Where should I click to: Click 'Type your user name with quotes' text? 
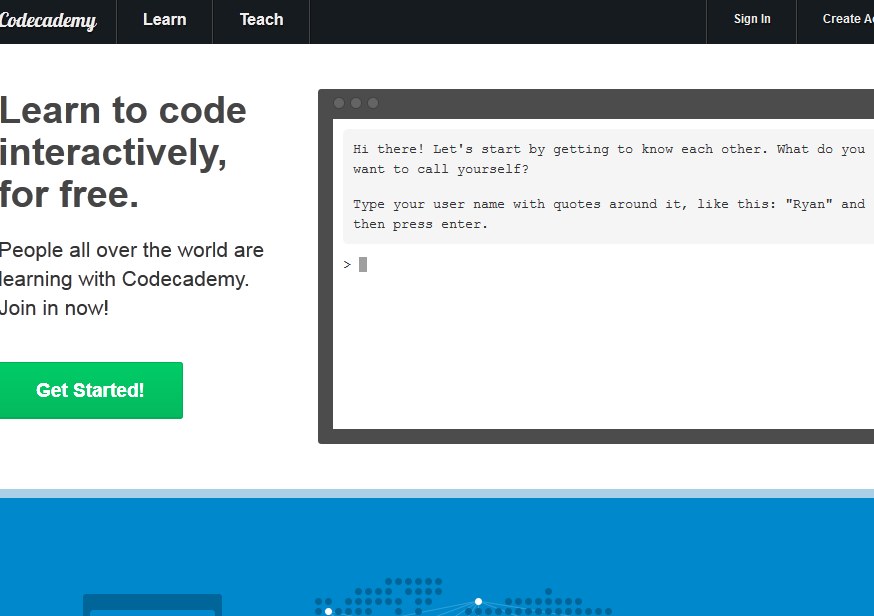point(609,214)
